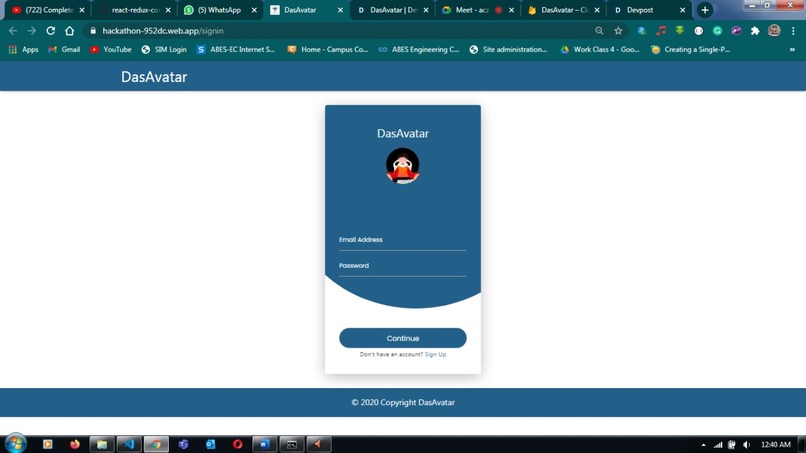Open the media player taskbar icon
Image resolution: width=806 pixels, height=453 pixels.
click(48, 444)
